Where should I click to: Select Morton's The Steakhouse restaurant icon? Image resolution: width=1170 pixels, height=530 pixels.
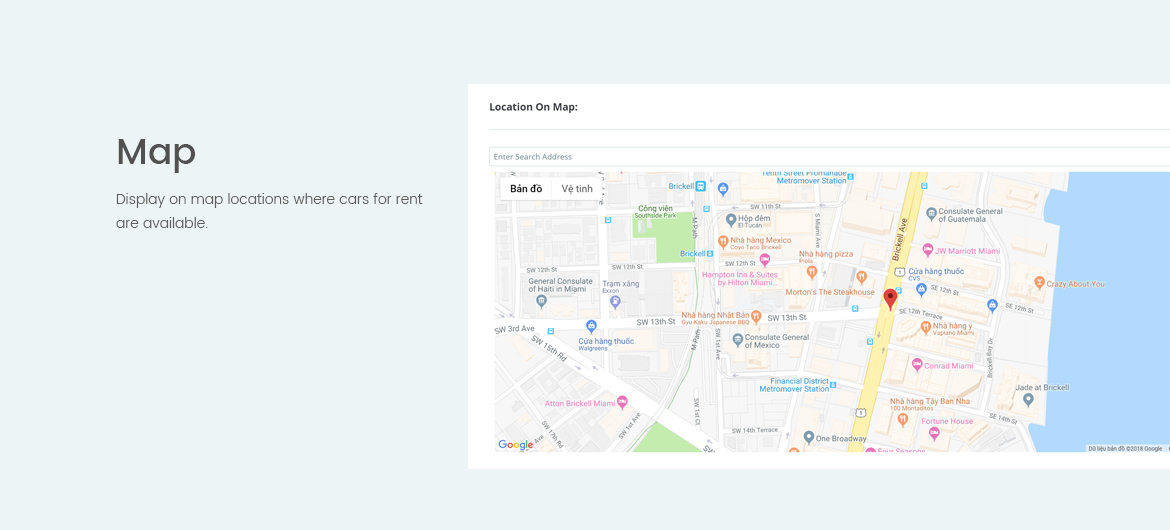pyautogui.click(x=861, y=277)
